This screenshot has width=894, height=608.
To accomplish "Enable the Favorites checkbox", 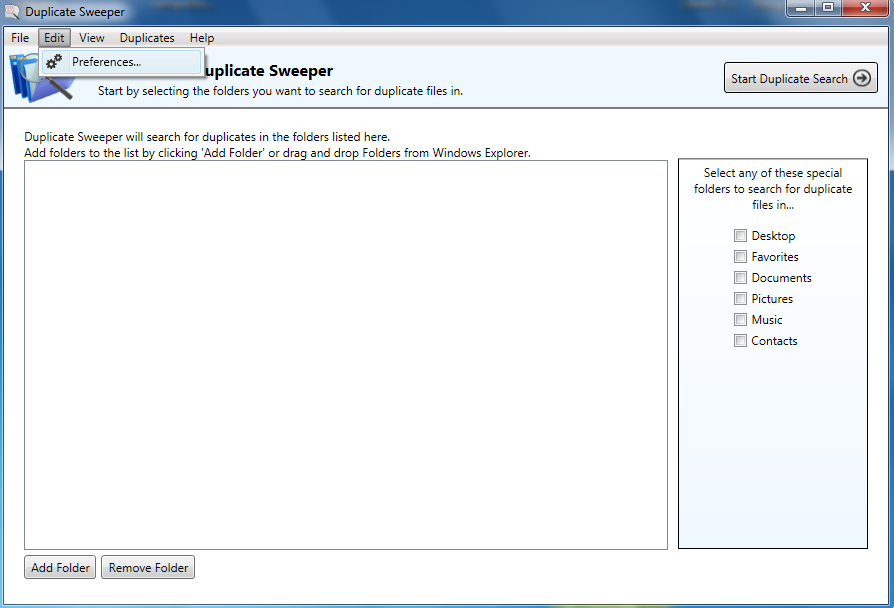I will pos(740,257).
